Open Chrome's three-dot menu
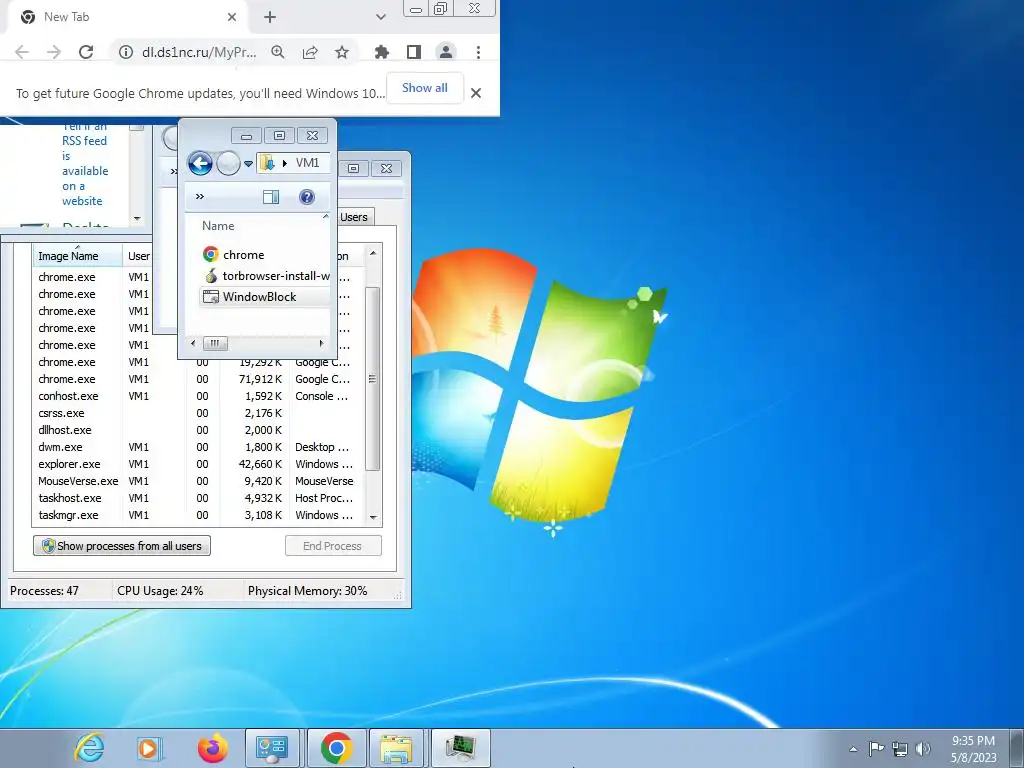 (x=478, y=52)
